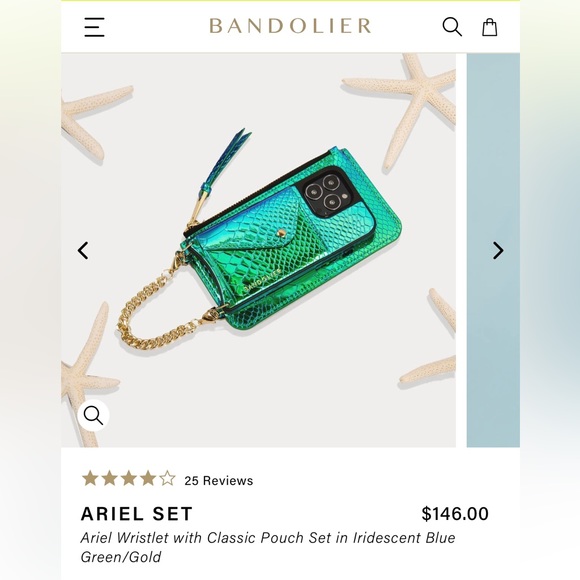Click the first gold rating star

pos(90,478)
